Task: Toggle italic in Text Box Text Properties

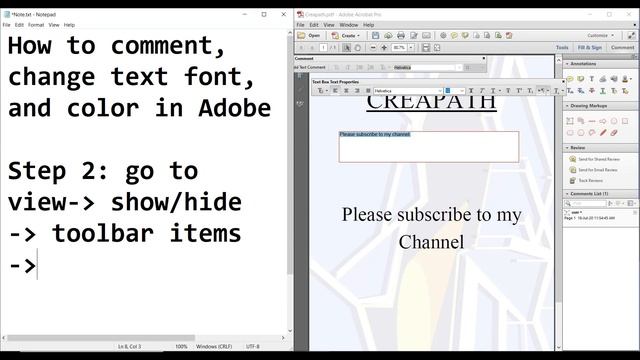Action: tap(482, 91)
